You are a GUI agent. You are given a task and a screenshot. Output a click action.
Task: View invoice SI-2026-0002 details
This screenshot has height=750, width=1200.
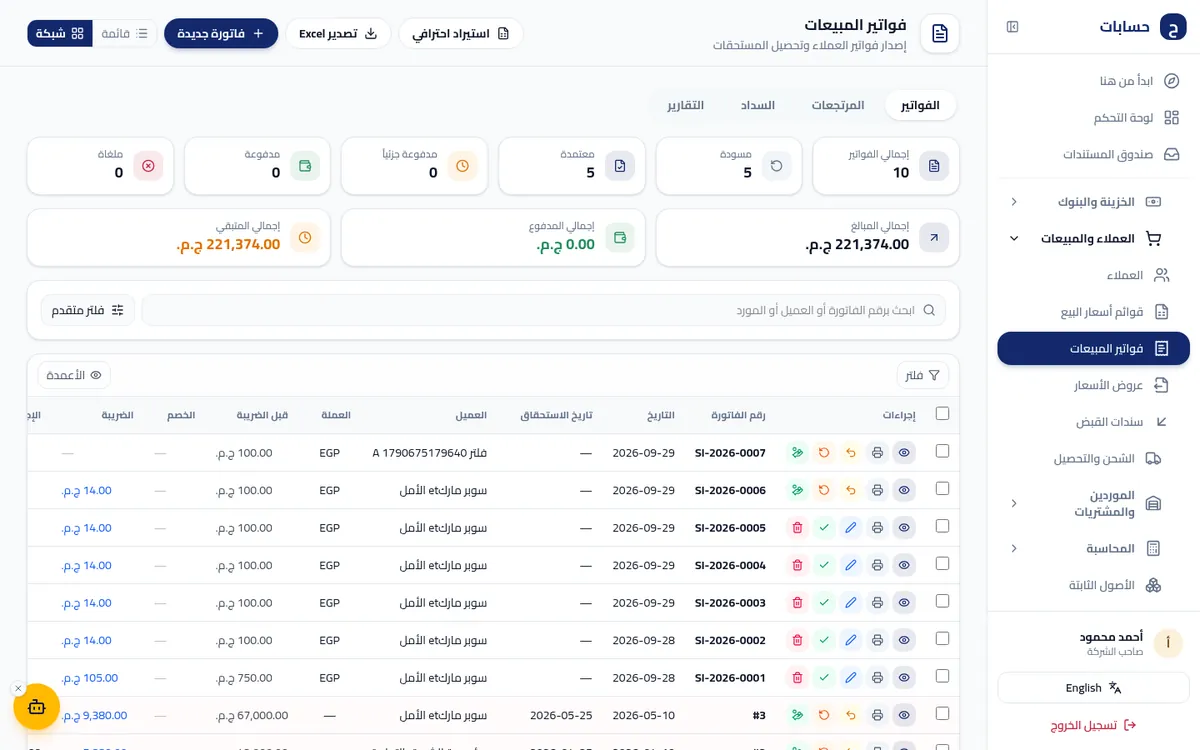(x=904, y=640)
